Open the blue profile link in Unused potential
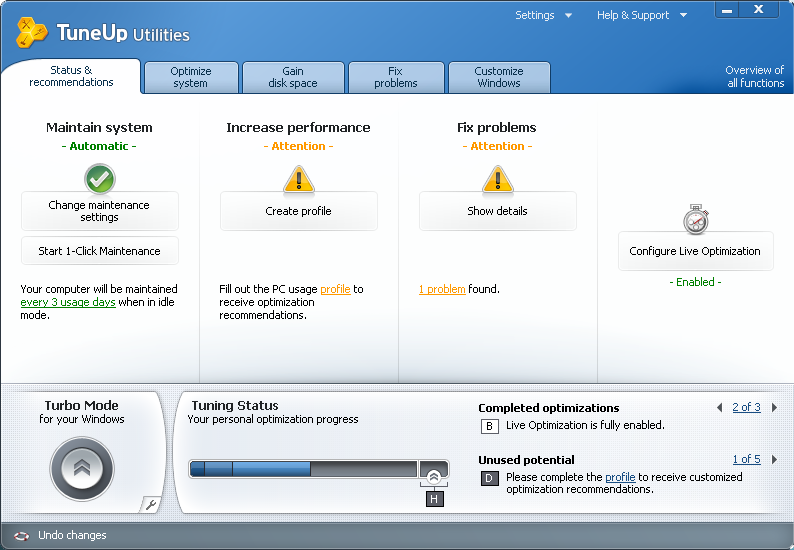The image size is (794, 550). [620, 477]
